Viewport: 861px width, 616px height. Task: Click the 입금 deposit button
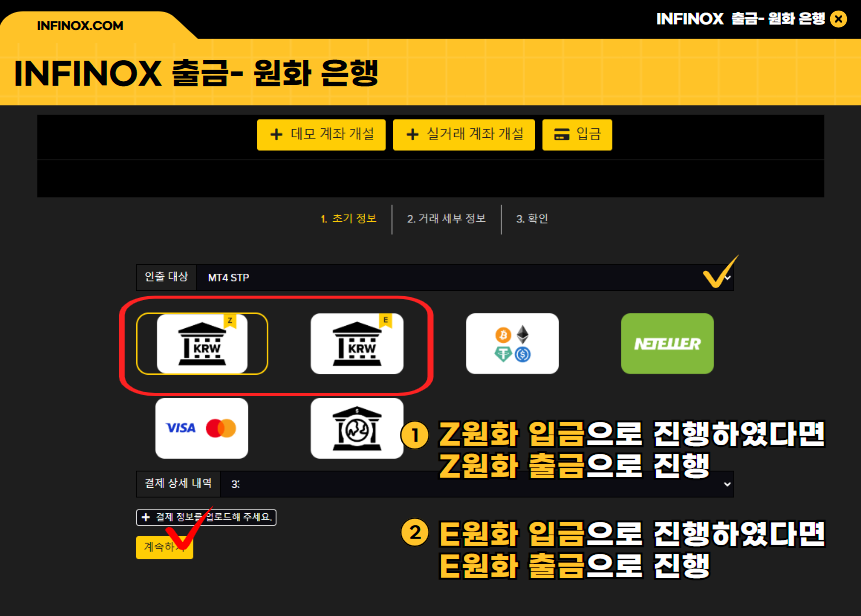577,135
